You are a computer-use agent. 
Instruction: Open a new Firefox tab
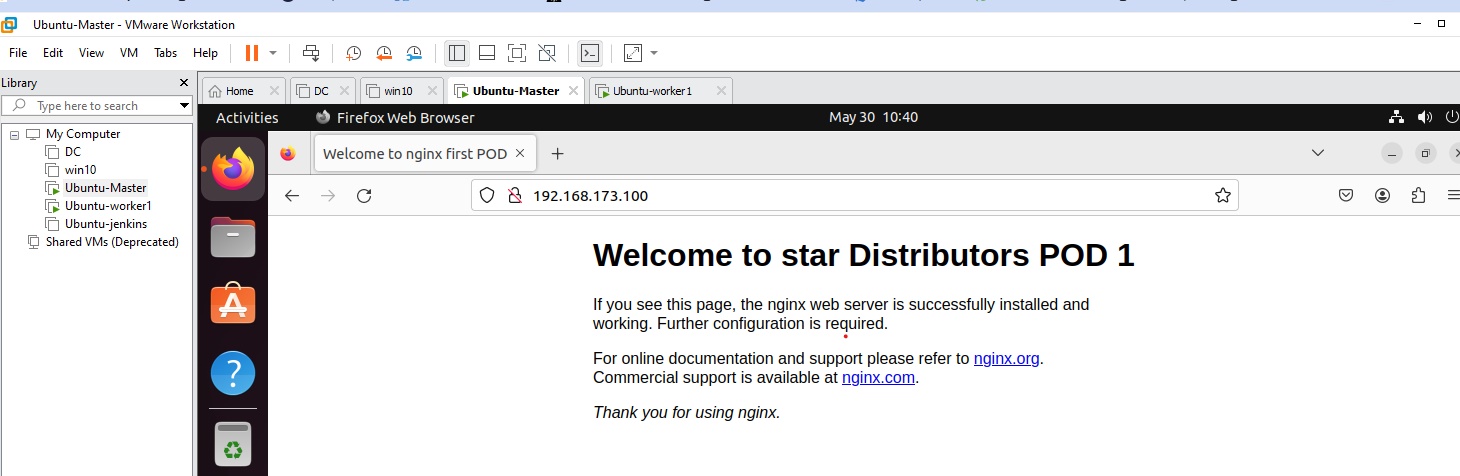tap(558, 153)
